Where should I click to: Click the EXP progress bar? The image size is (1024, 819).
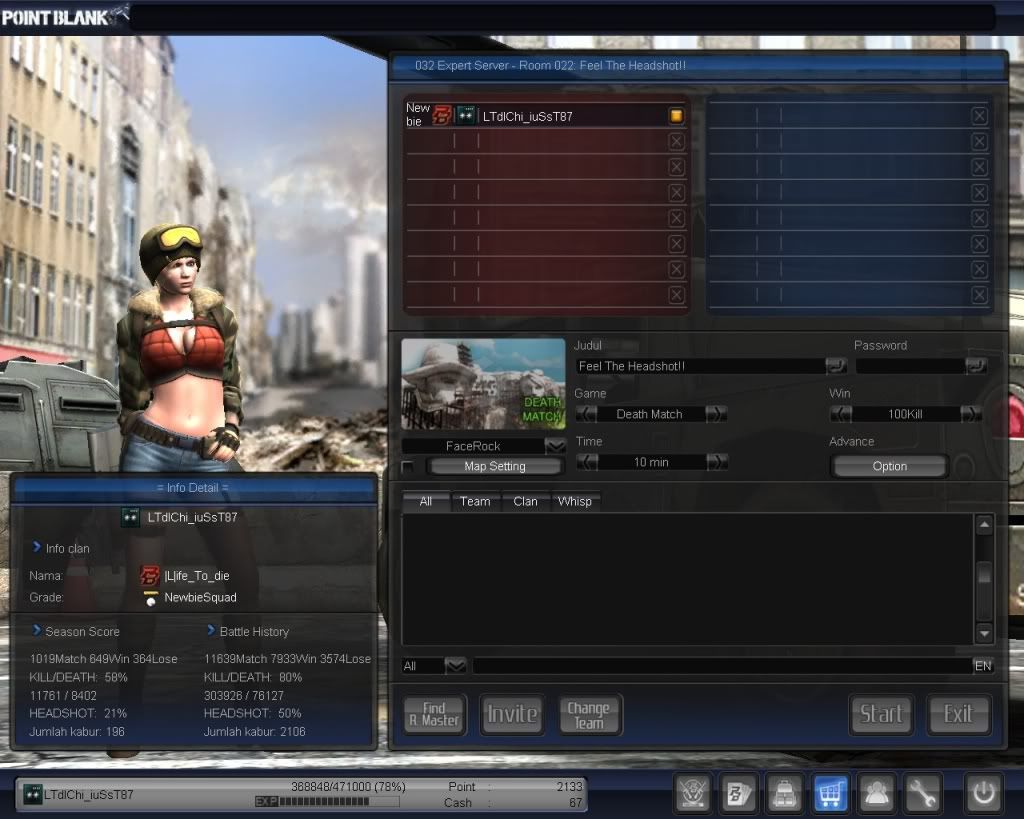[x=327, y=801]
